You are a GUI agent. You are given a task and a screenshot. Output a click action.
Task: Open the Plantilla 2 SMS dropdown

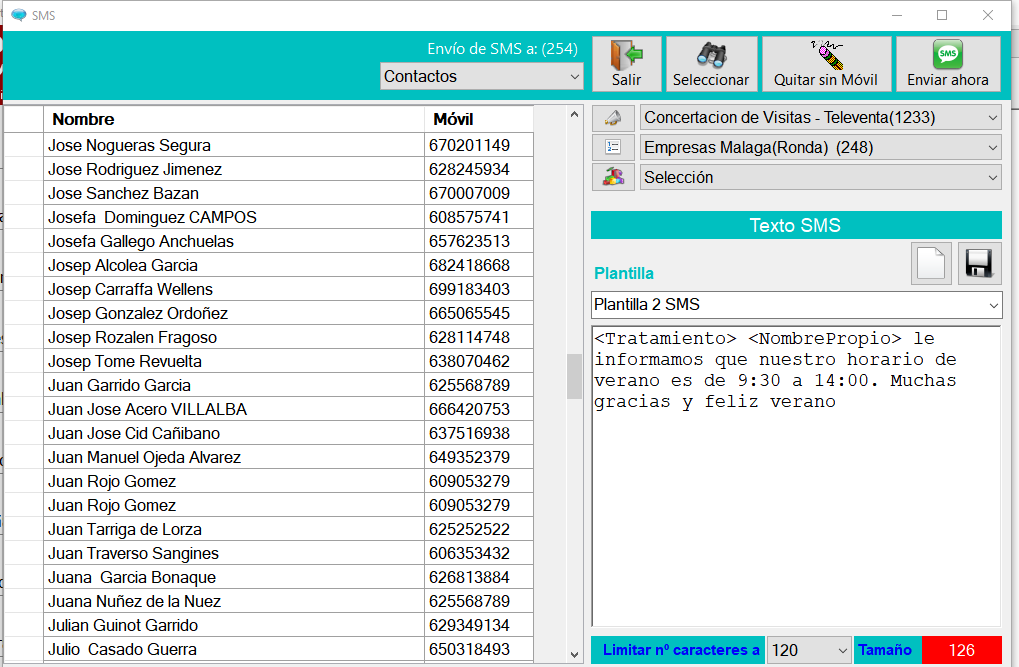point(796,304)
